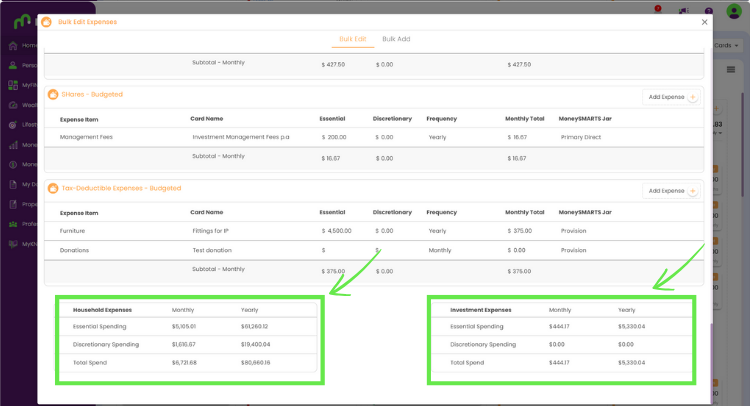Click investment essential monthly $444.17
750x406 pixels.
tap(559, 327)
